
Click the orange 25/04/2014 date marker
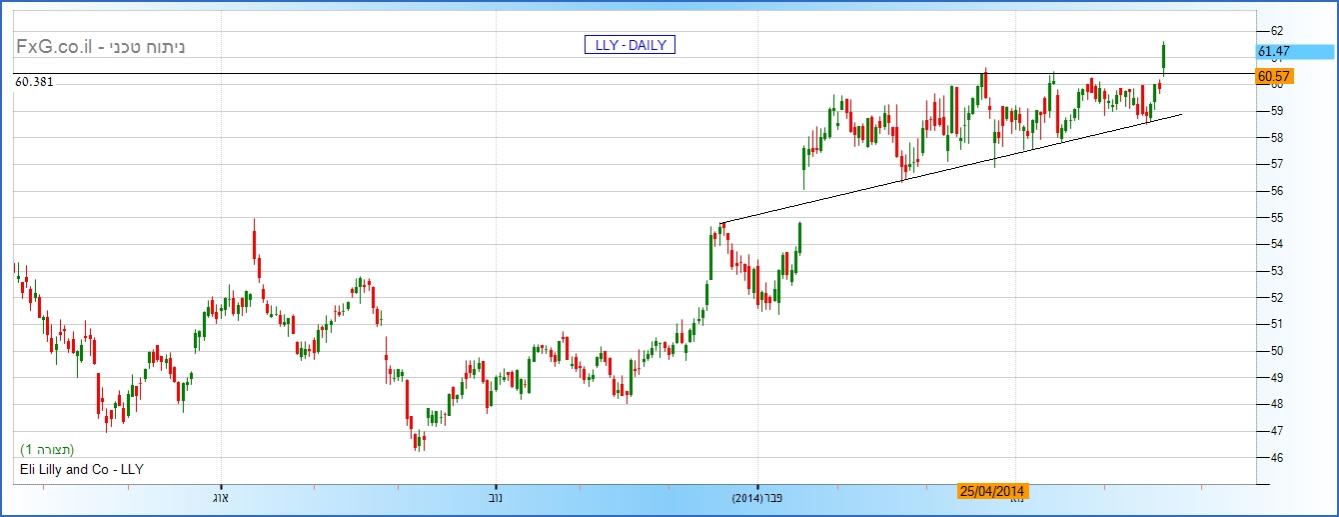pos(992,491)
